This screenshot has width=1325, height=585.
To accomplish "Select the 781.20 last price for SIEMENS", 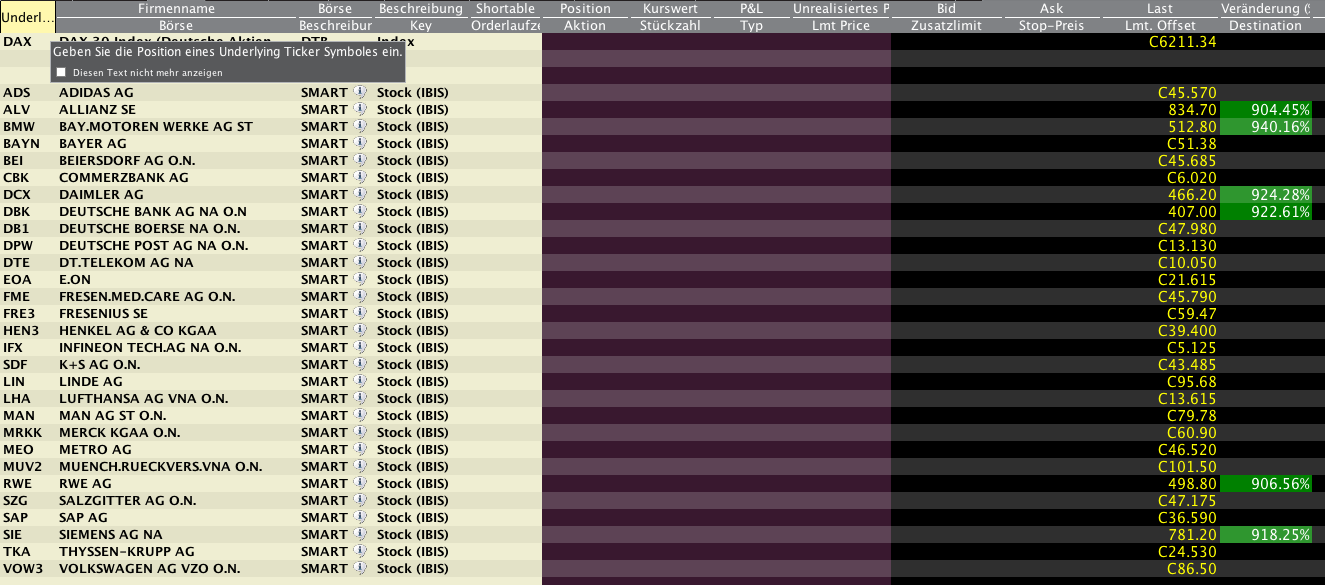I will click(1193, 535).
